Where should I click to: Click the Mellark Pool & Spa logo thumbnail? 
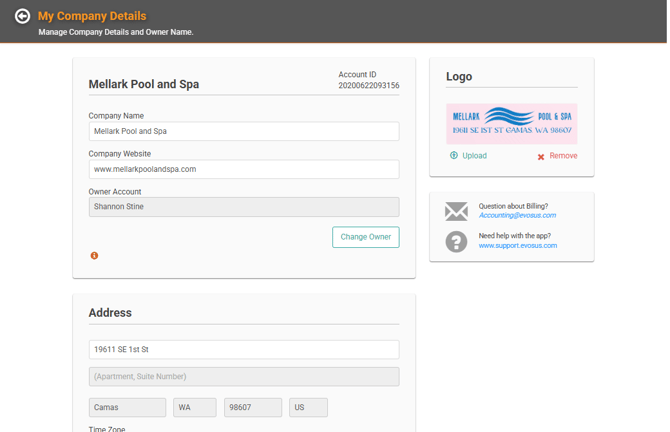511,124
